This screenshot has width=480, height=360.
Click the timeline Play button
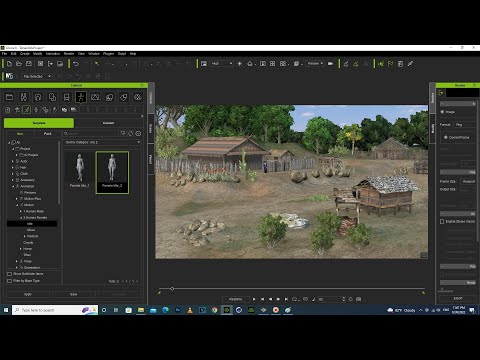pyautogui.click(x=254, y=299)
